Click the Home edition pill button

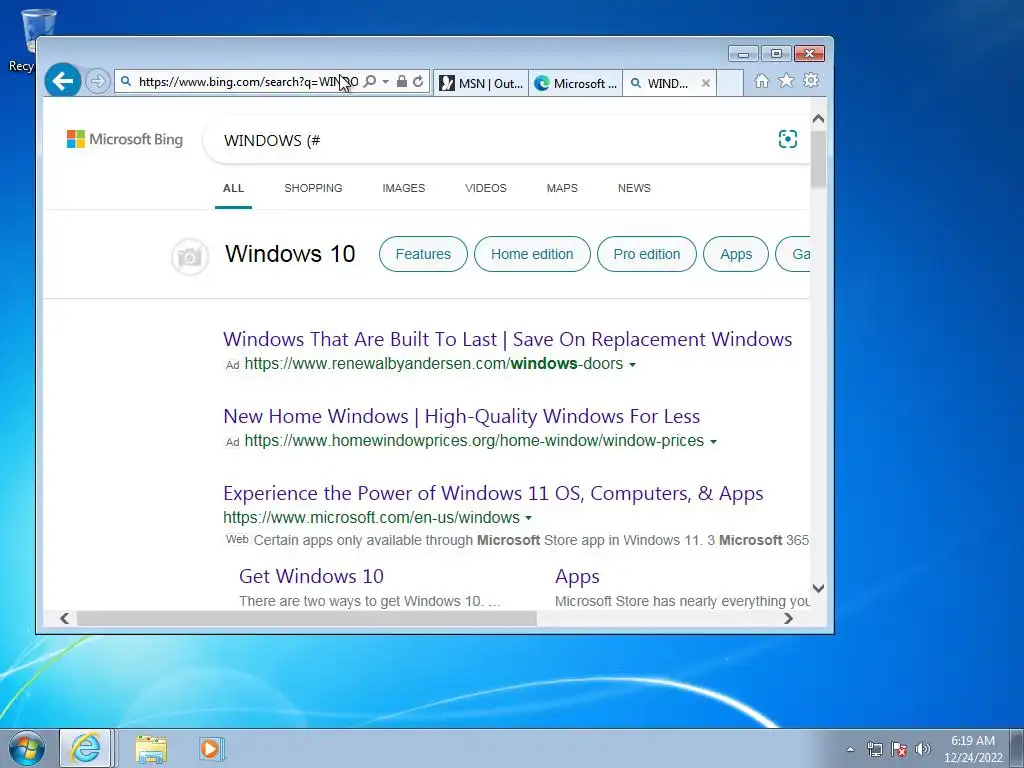pyautogui.click(x=532, y=254)
